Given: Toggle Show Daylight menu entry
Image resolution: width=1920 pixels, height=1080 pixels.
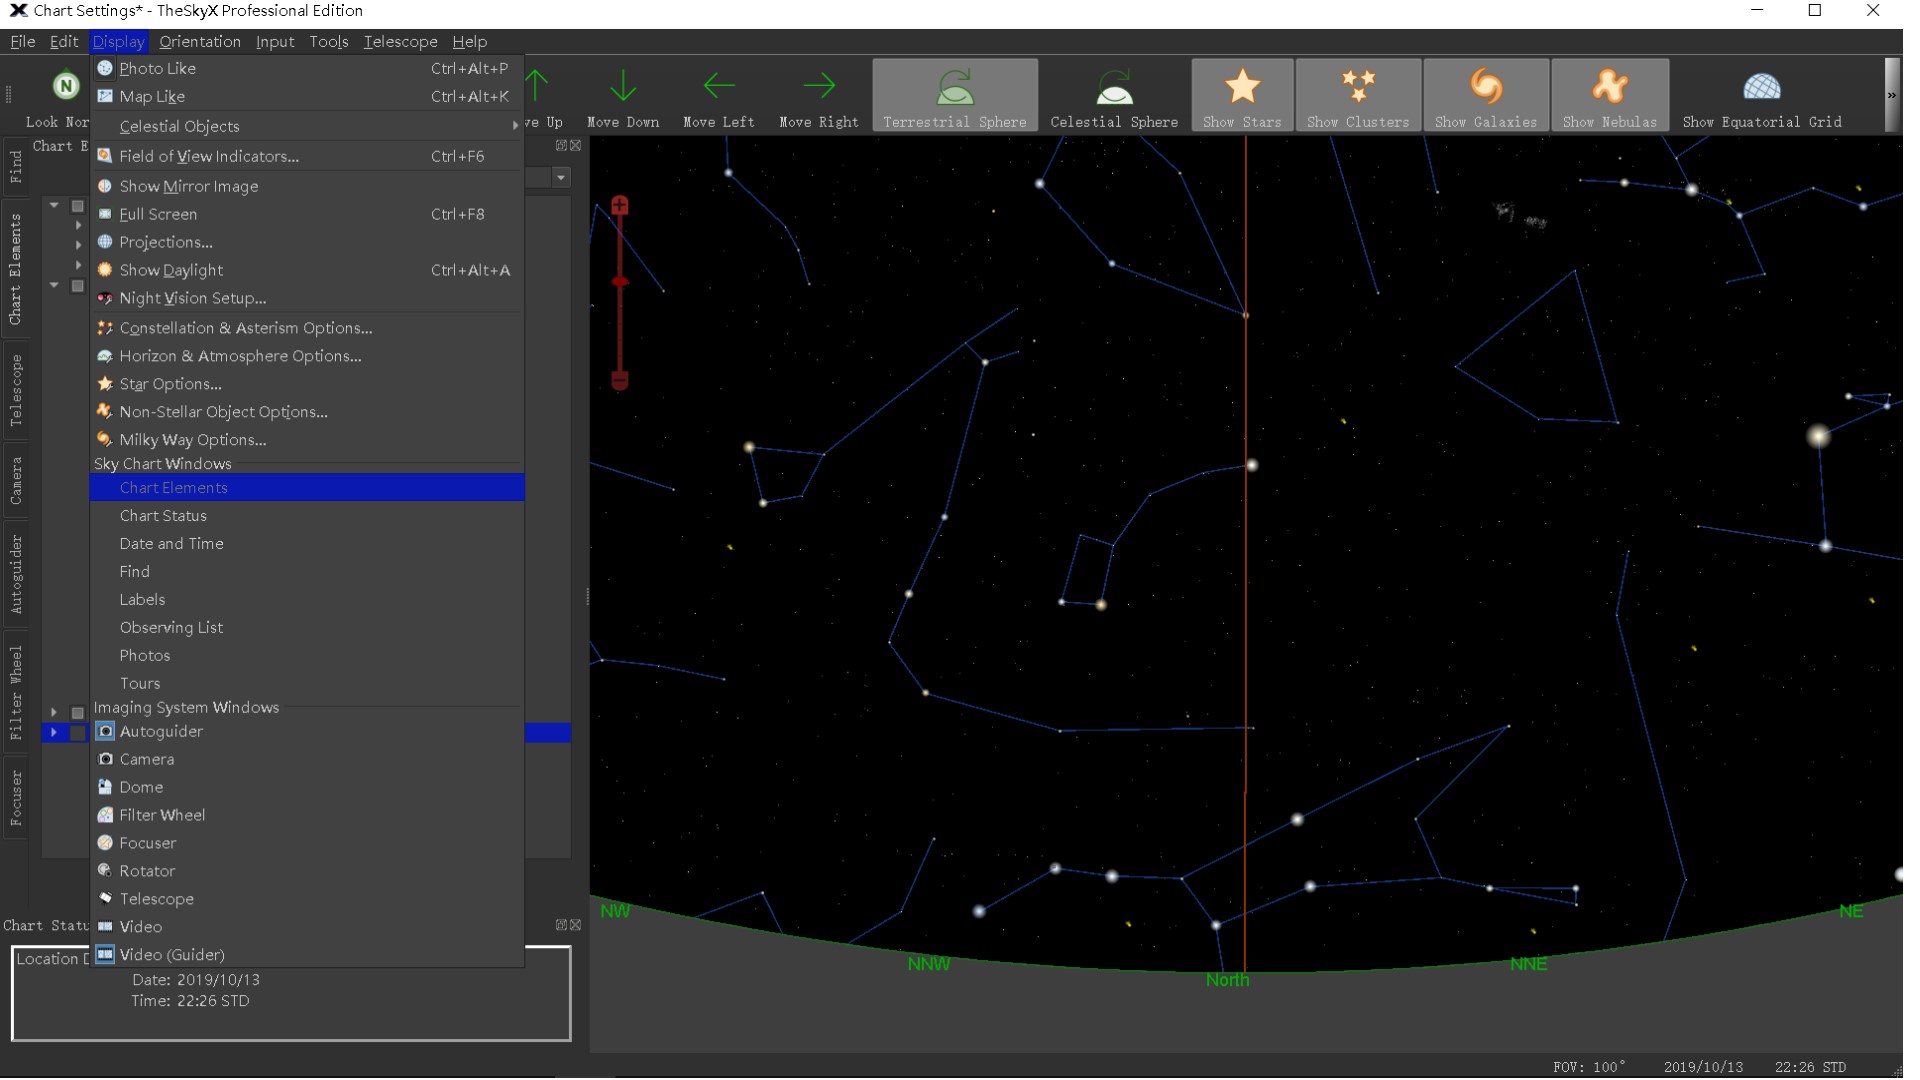Looking at the screenshot, I should tap(307, 270).
